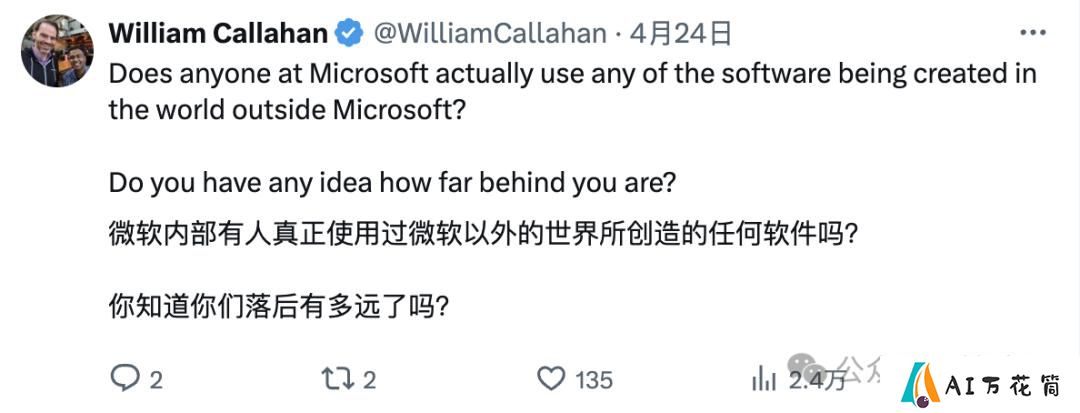Click the blue verified badge
This screenshot has height=413, width=1080.
(349, 33)
